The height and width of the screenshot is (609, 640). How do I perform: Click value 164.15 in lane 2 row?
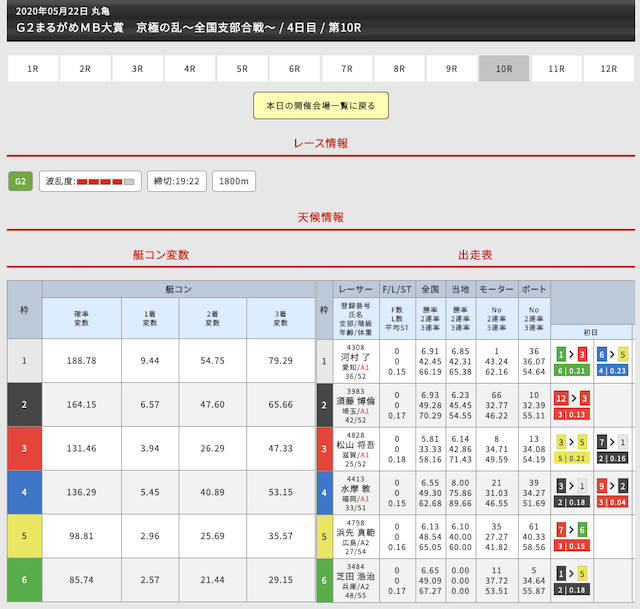coord(82,405)
